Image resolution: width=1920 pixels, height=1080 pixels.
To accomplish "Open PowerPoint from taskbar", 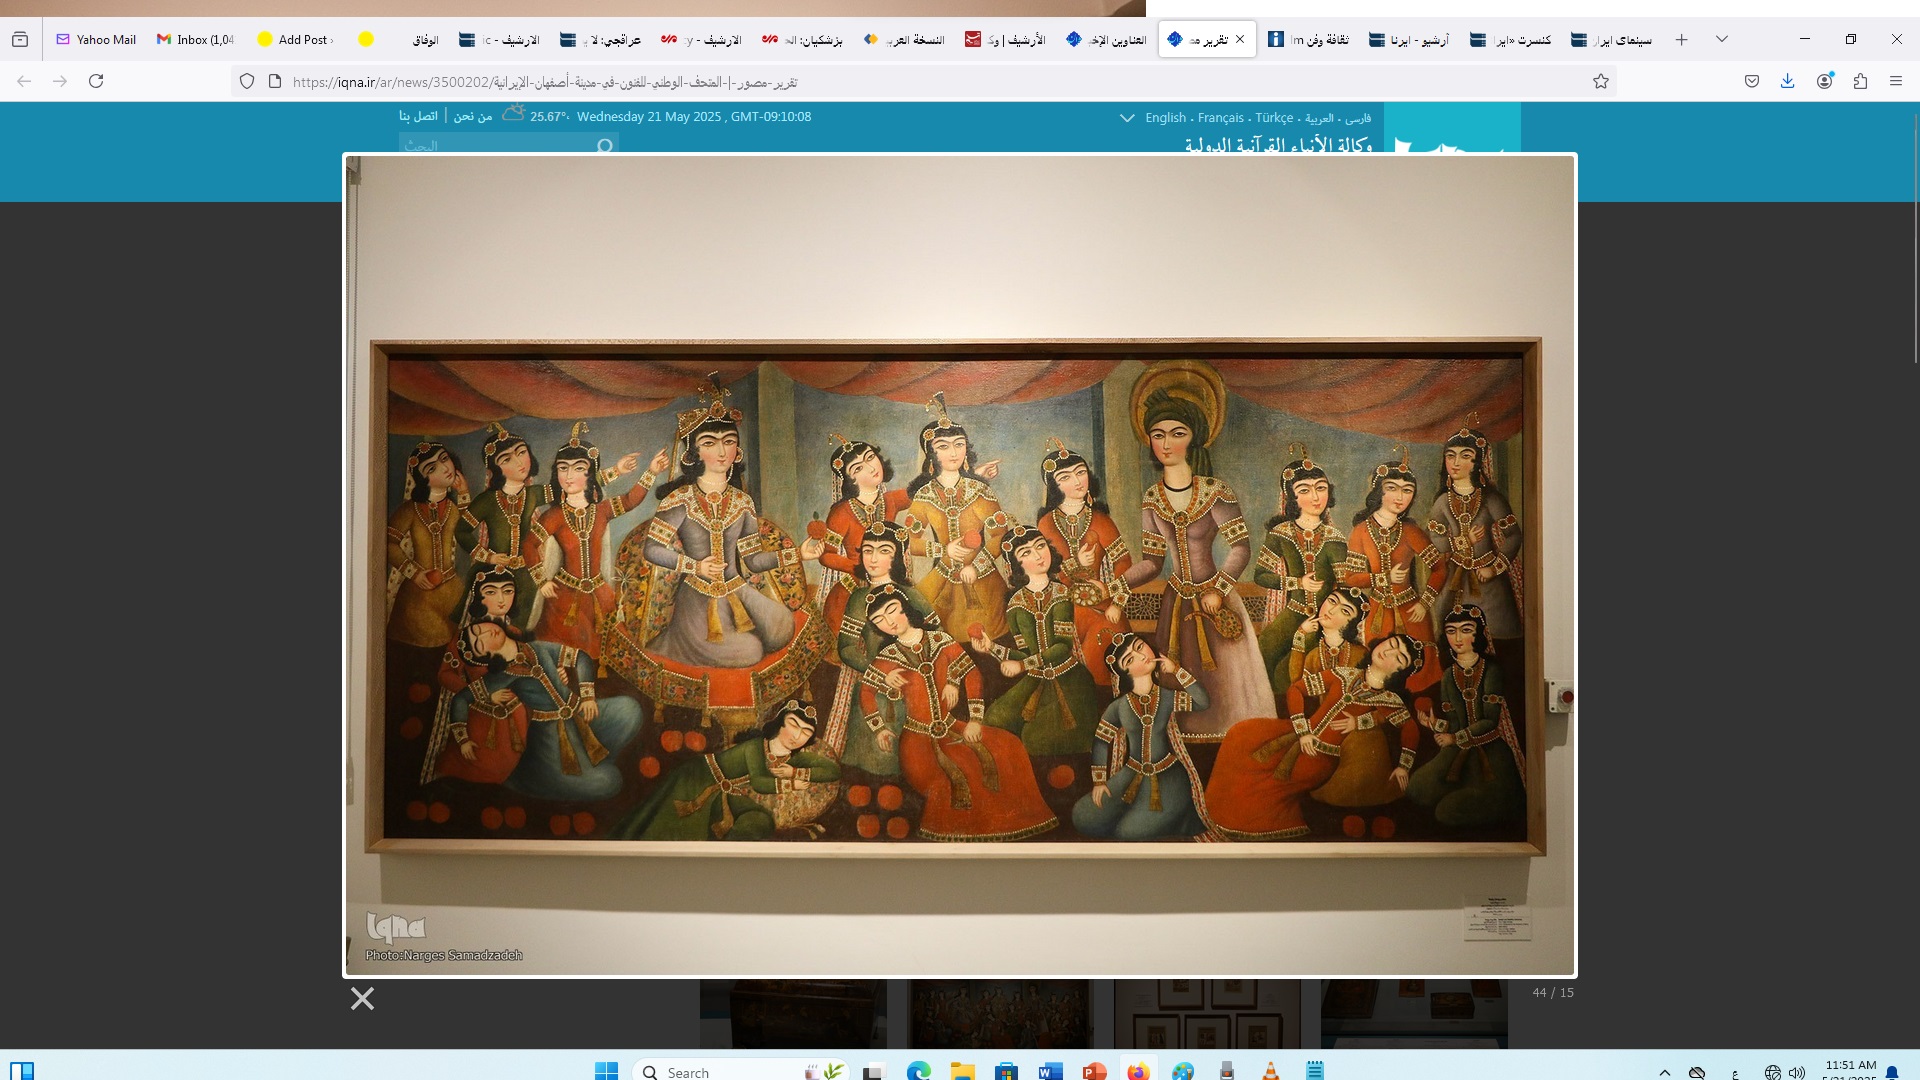I will click(x=1094, y=1071).
